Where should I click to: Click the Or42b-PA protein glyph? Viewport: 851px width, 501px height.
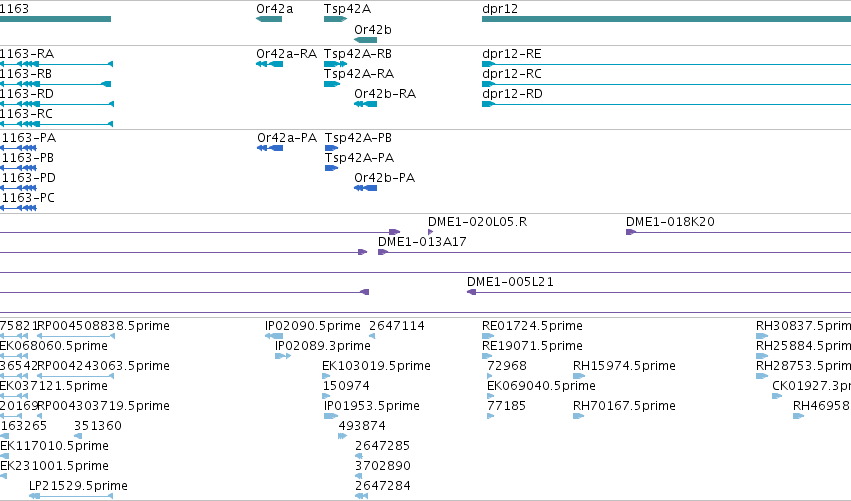point(365,188)
